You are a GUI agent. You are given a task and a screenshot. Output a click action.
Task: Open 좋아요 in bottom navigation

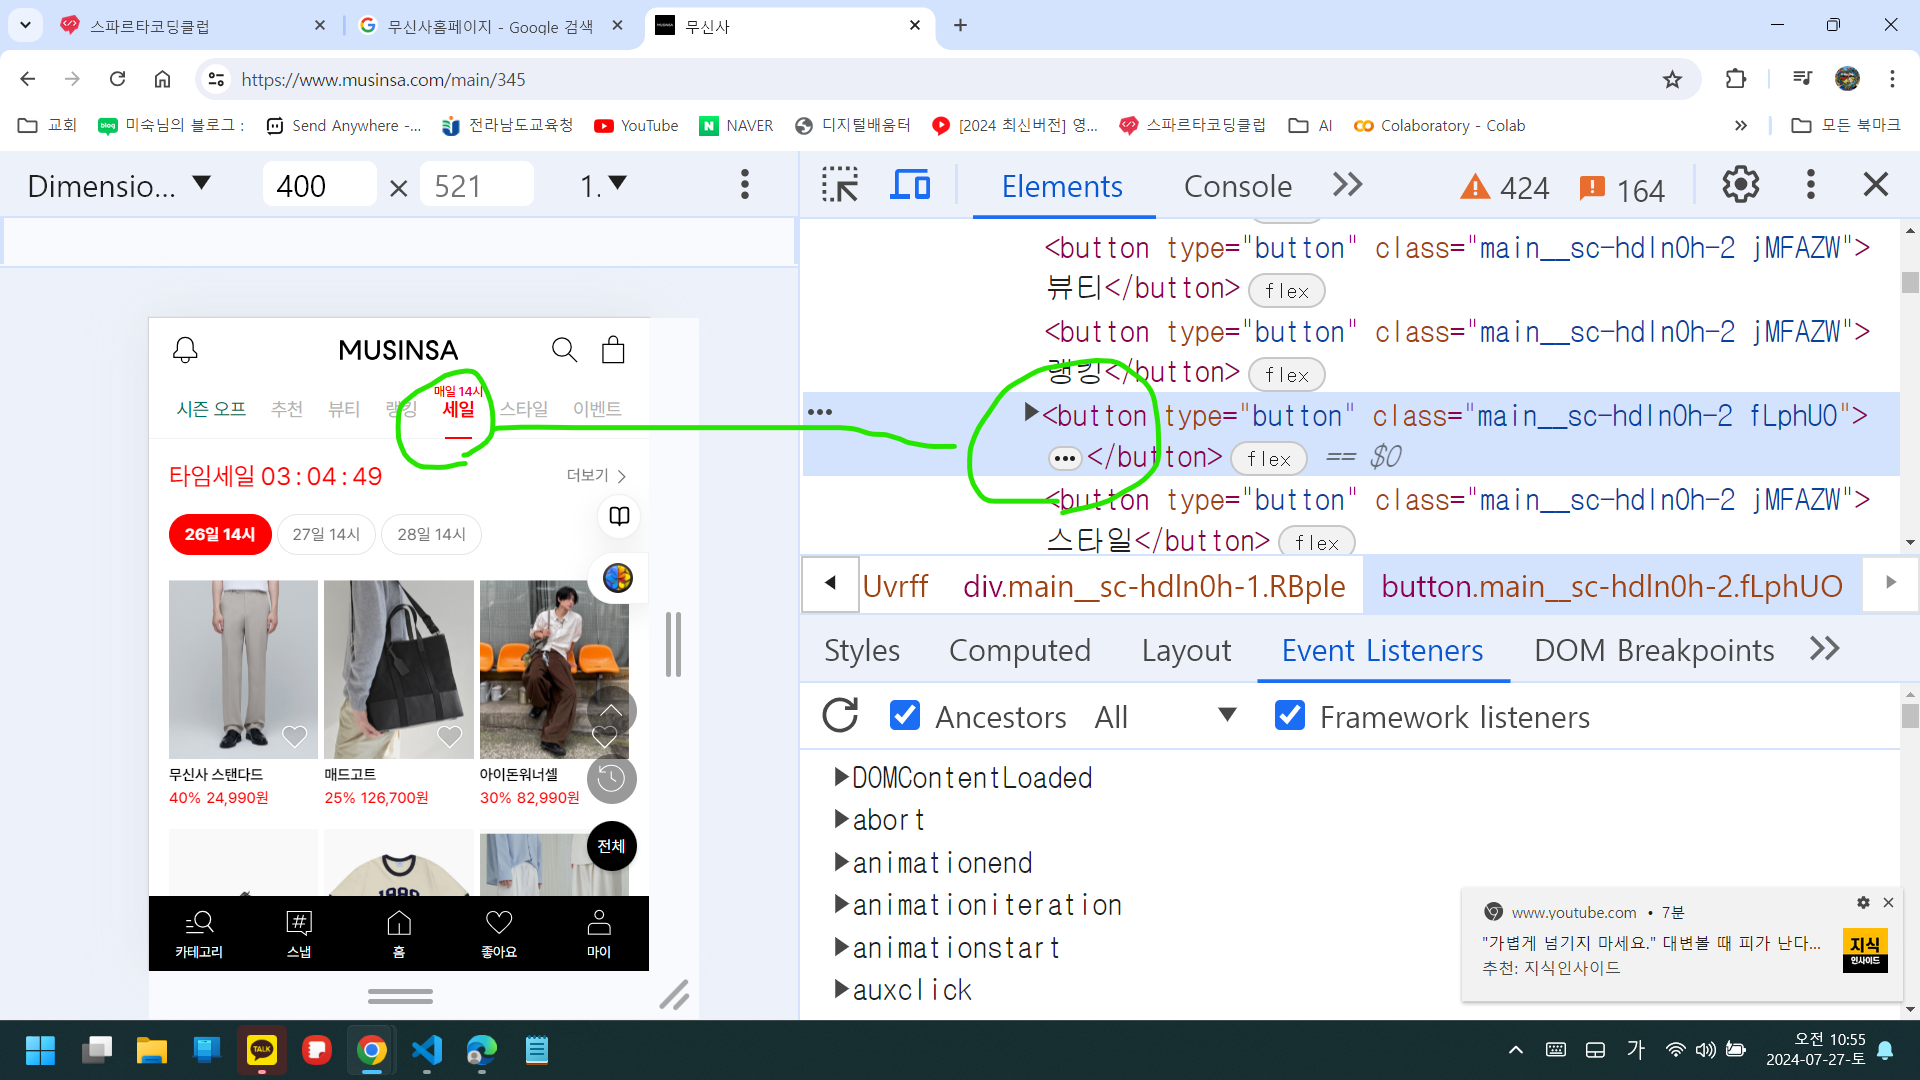click(x=499, y=934)
